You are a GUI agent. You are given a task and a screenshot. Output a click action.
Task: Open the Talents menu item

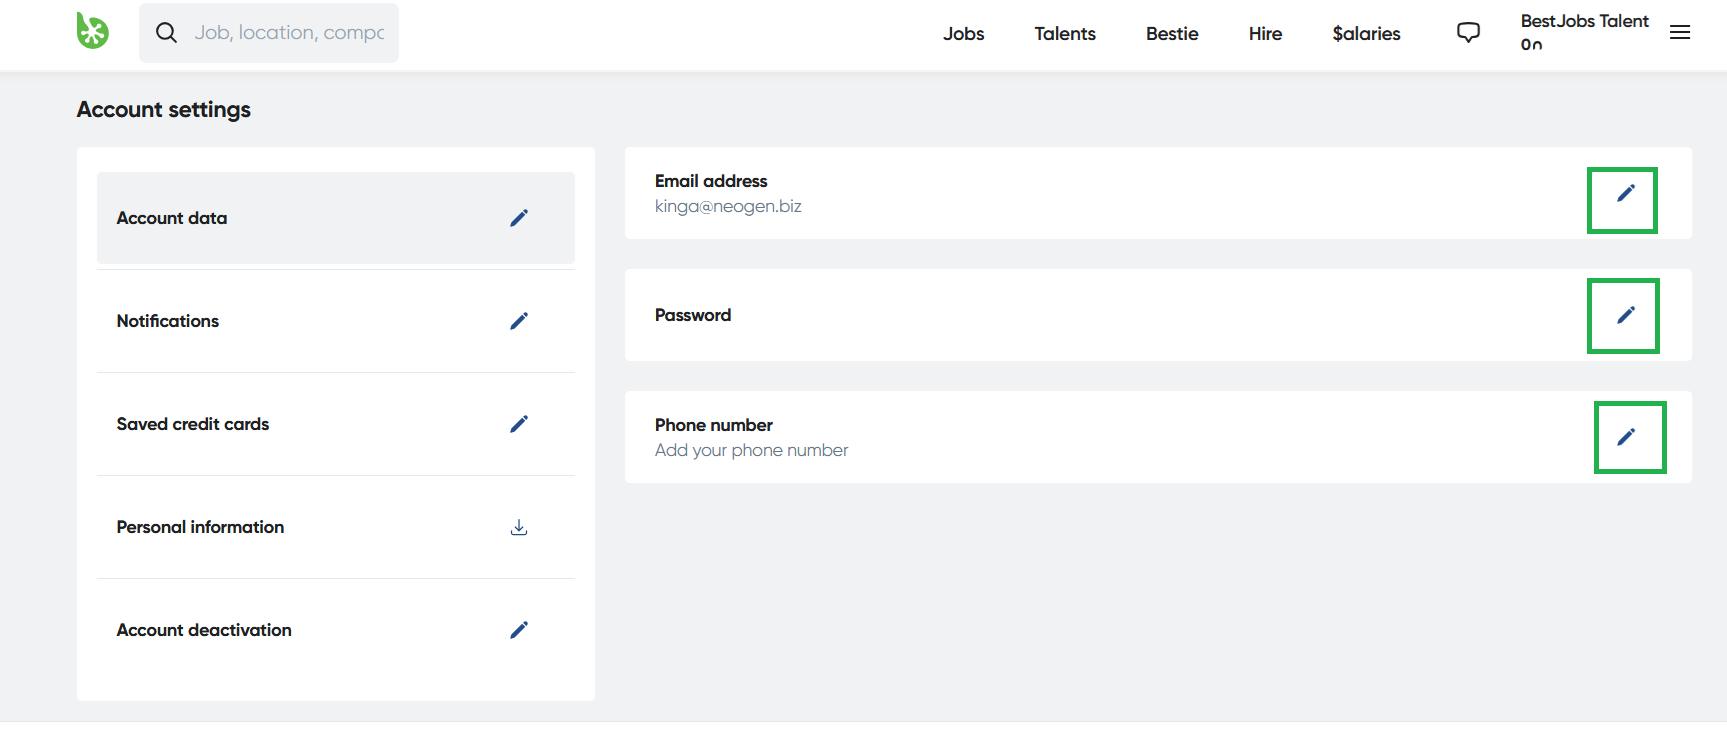tap(1064, 34)
